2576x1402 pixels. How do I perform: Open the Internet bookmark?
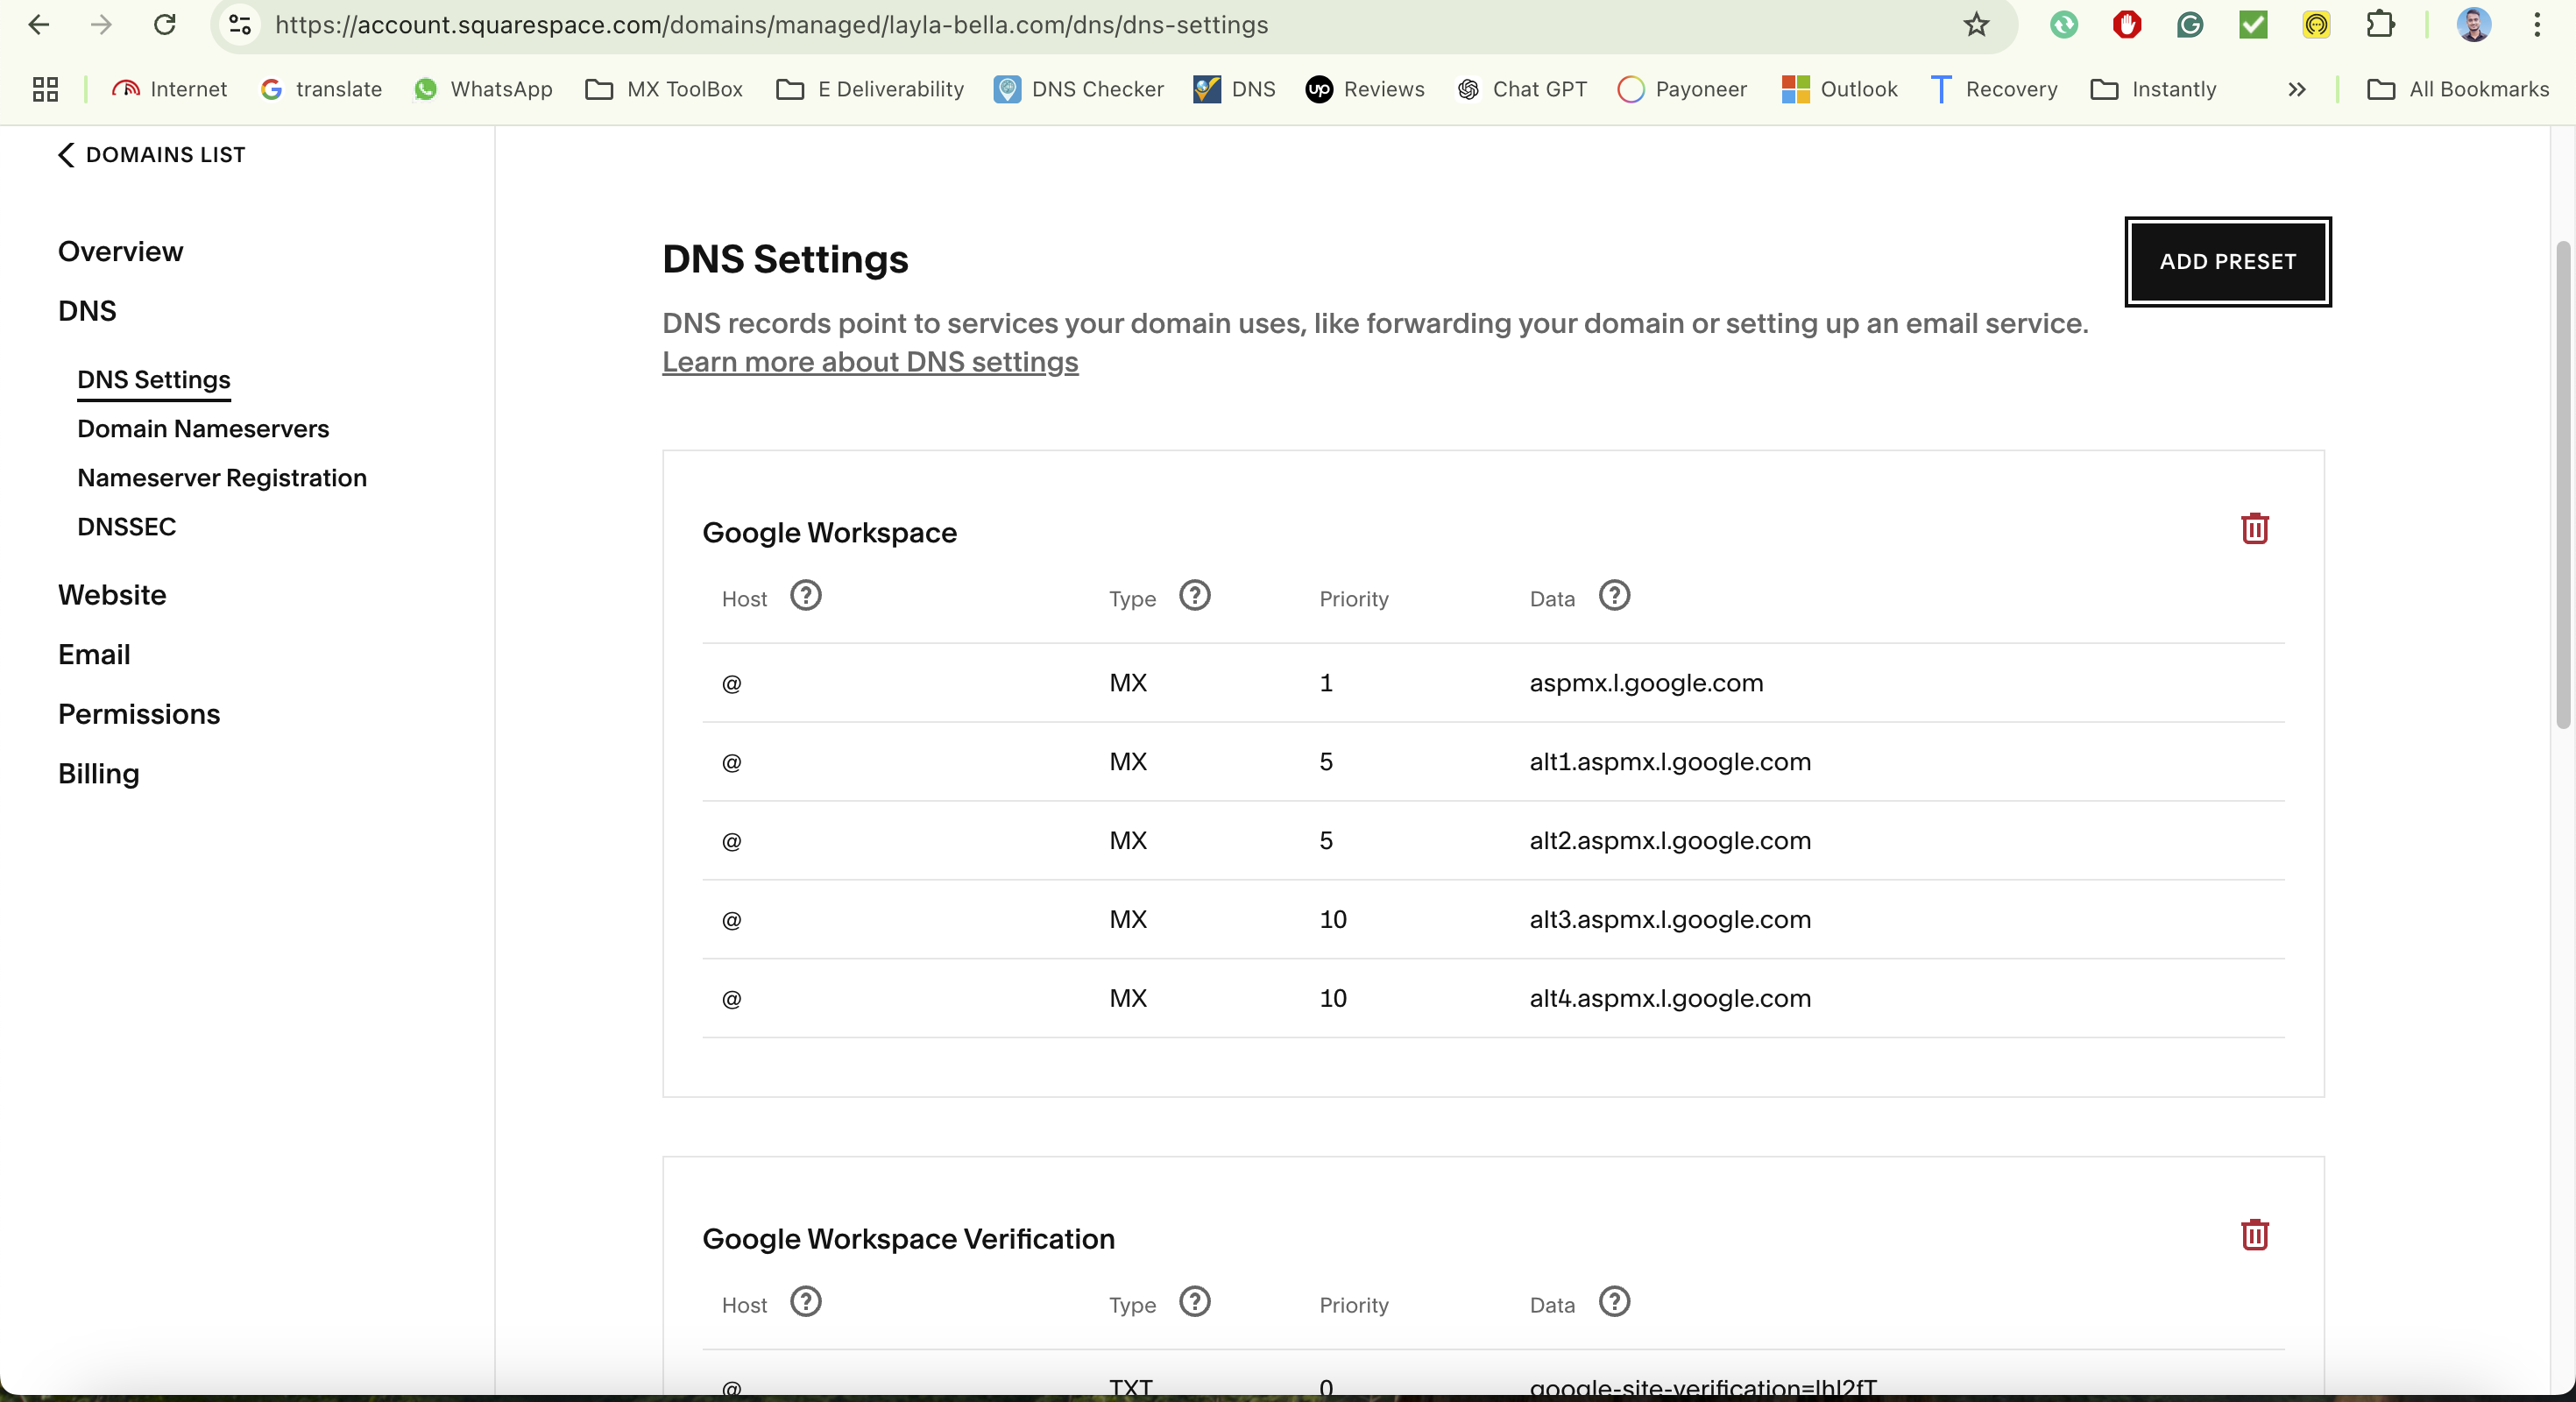170,89
